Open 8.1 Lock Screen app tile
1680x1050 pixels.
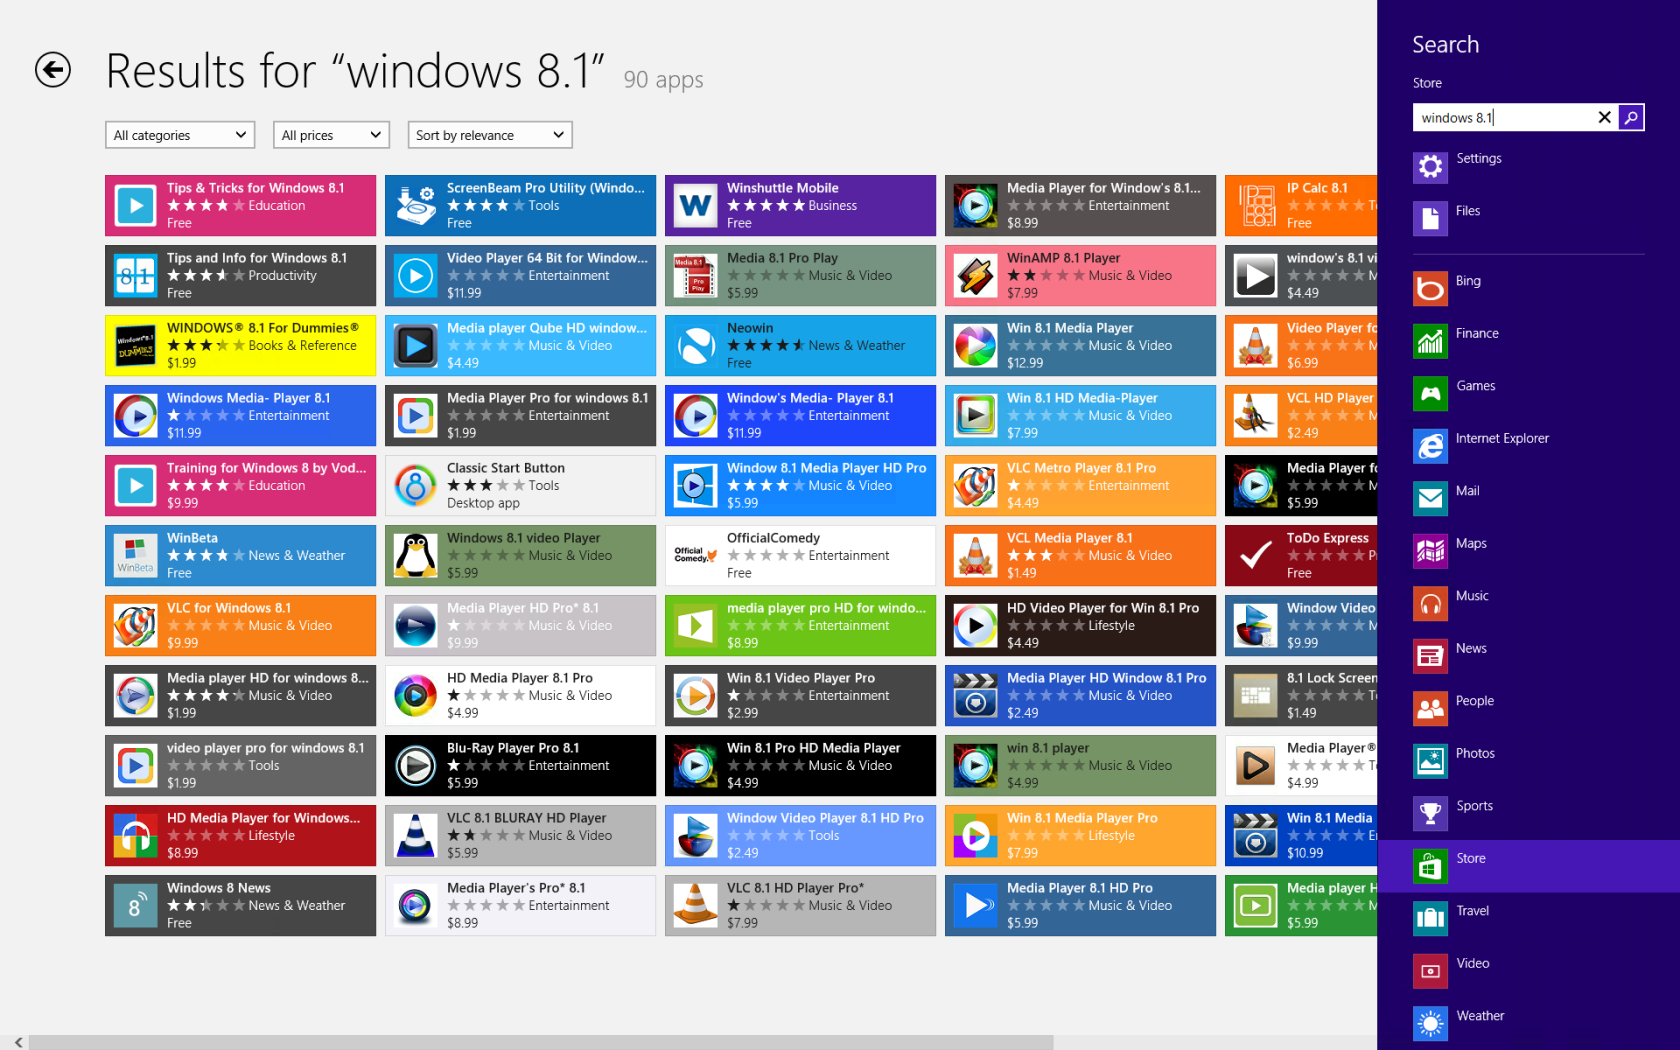click(1301, 695)
